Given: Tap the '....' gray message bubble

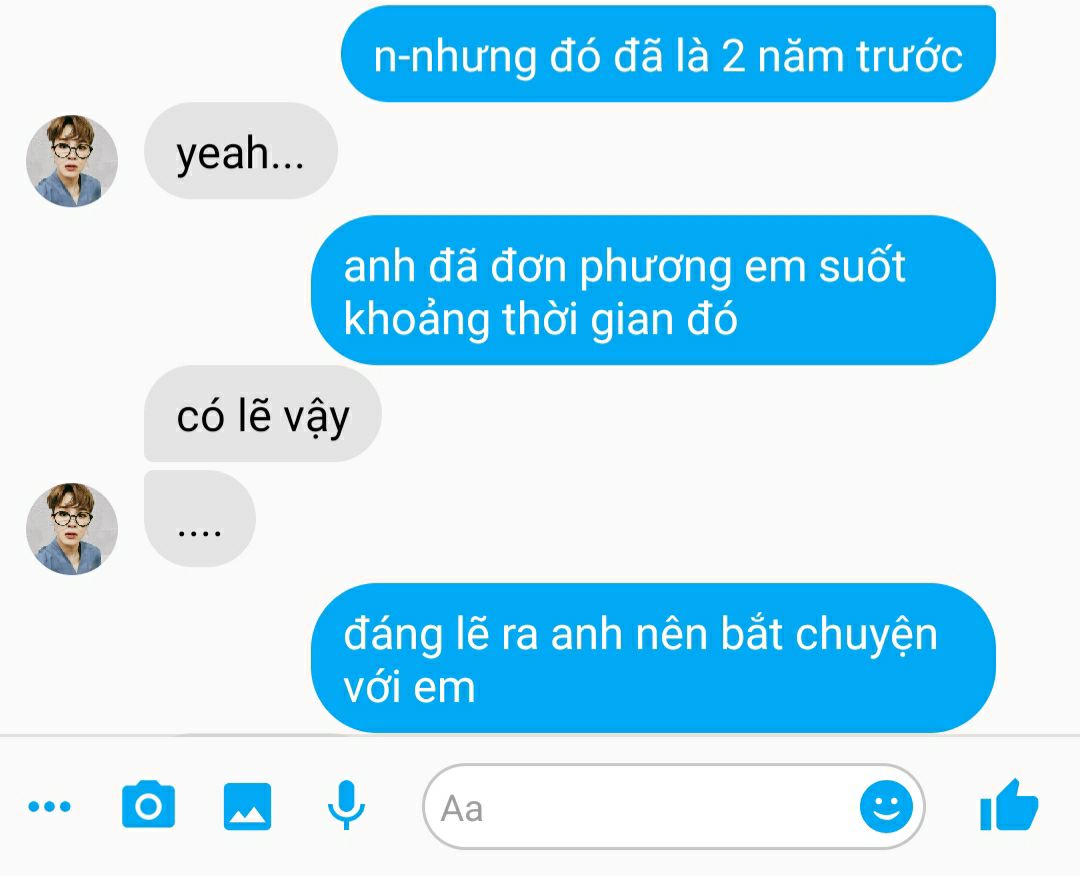Looking at the screenshot, I should coord(200,519).
